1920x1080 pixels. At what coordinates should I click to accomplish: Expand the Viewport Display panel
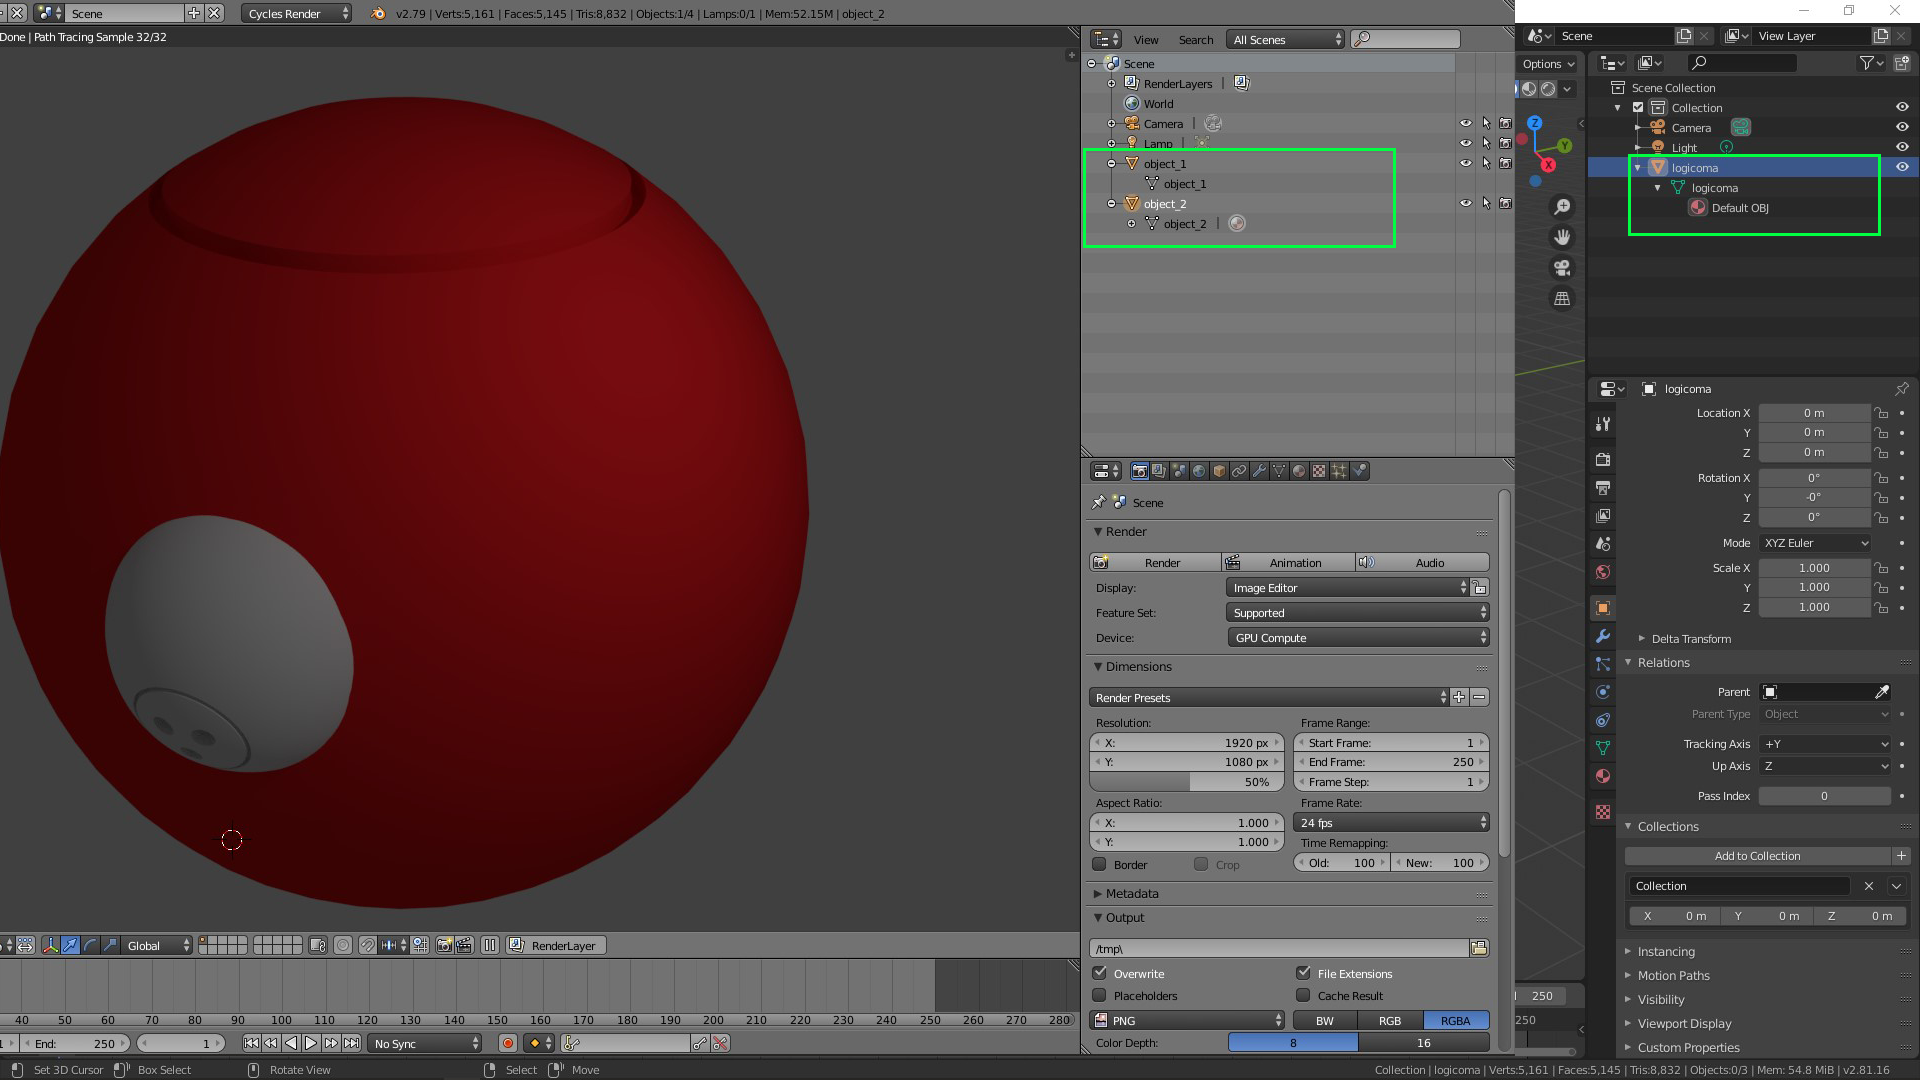point(1684,1023)
